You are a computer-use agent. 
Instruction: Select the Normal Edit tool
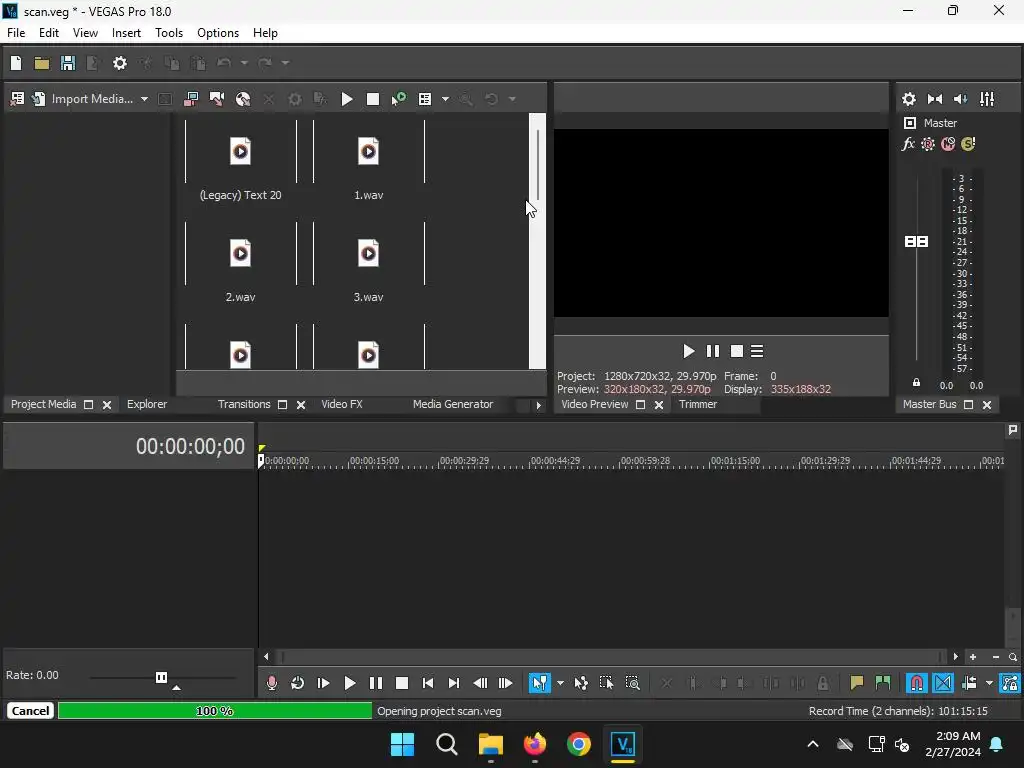[x=539, y=683]
